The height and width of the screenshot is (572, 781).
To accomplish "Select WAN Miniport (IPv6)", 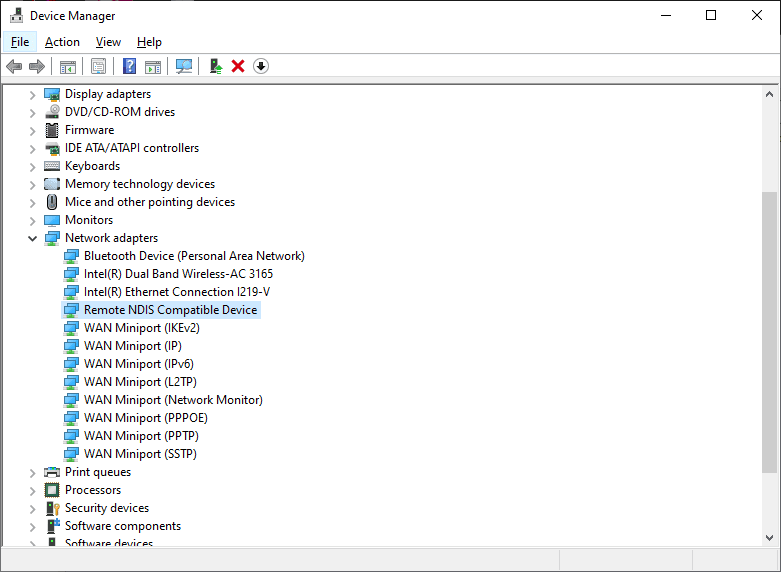I will point(138,364).
